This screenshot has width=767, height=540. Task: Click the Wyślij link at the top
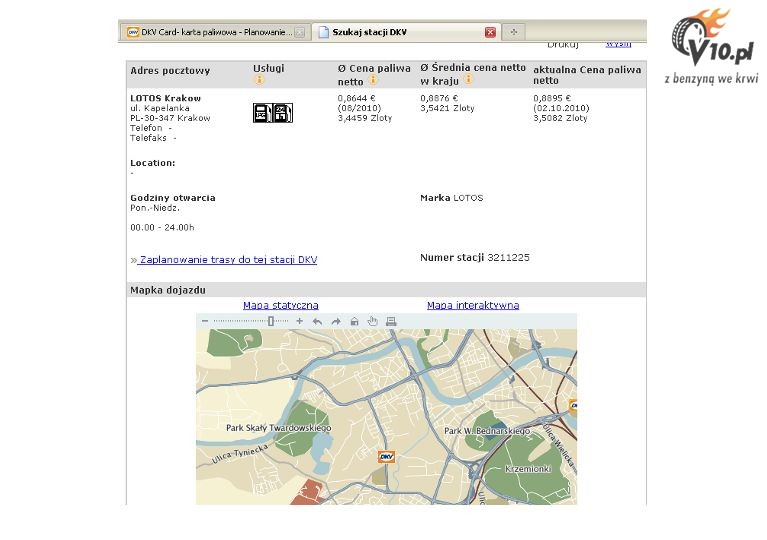[618, 45]
